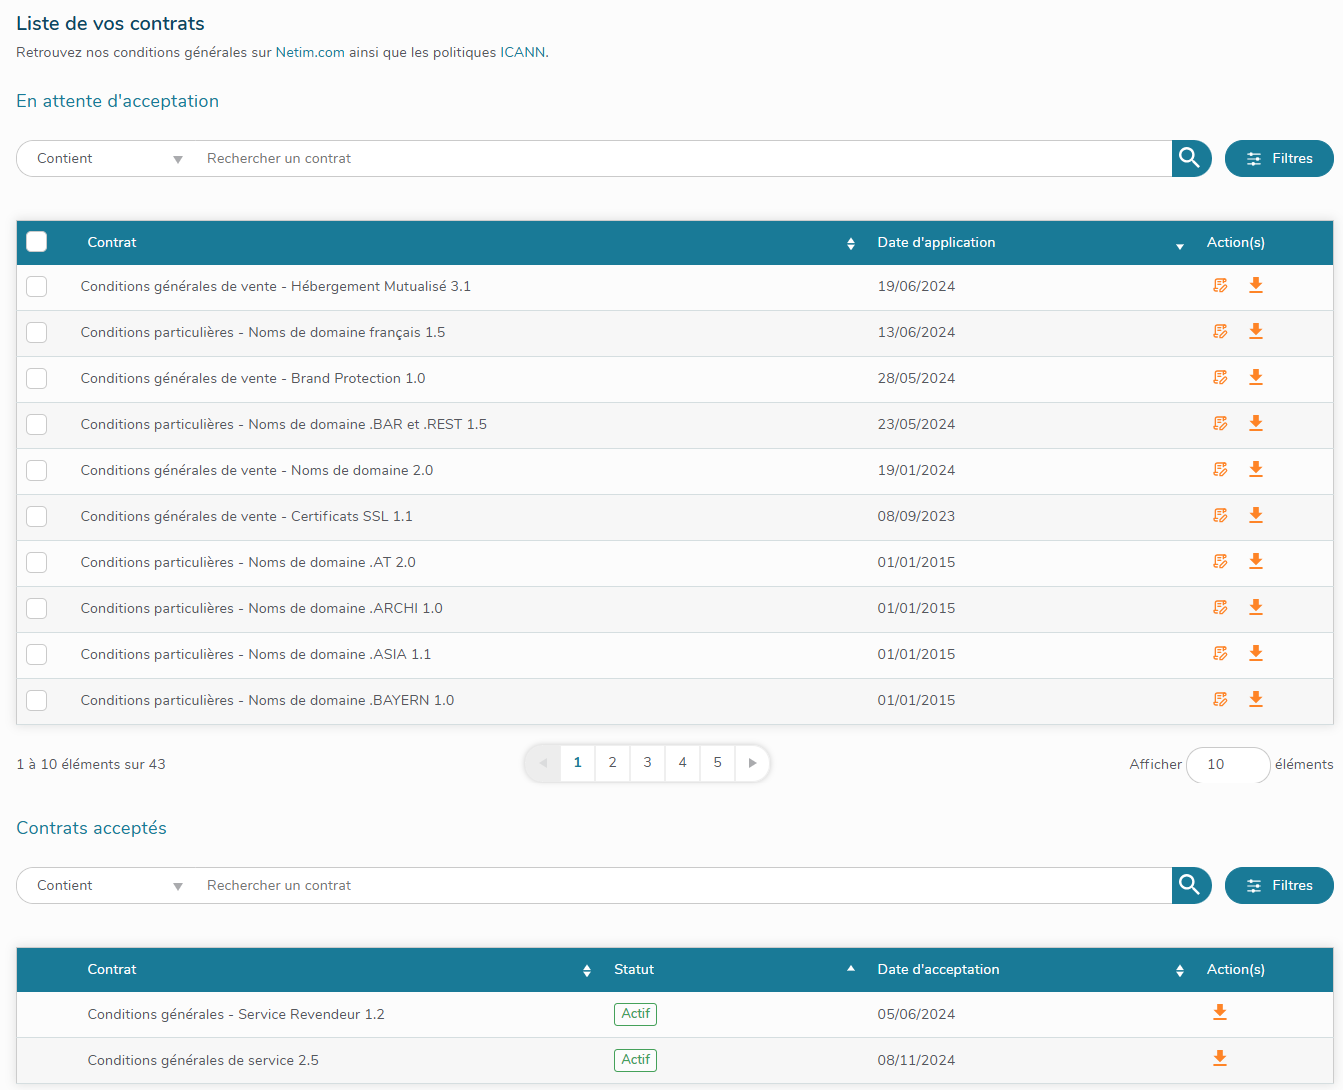Download the Certificats SSL 1.1 contract
This screenshot has height=1090, width=1343.
point(1256,515)
